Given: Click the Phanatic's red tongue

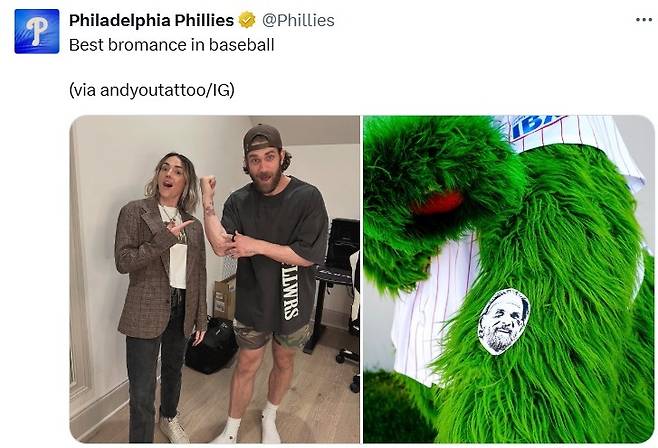Looking at the screenshot, I should [x=437, y=203].
